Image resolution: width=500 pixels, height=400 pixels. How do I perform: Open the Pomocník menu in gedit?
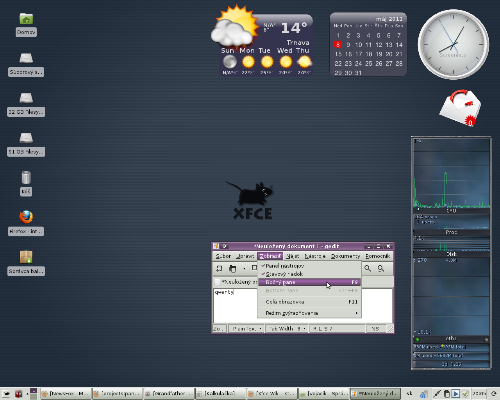pyautogui.click(x=378, y=256)
